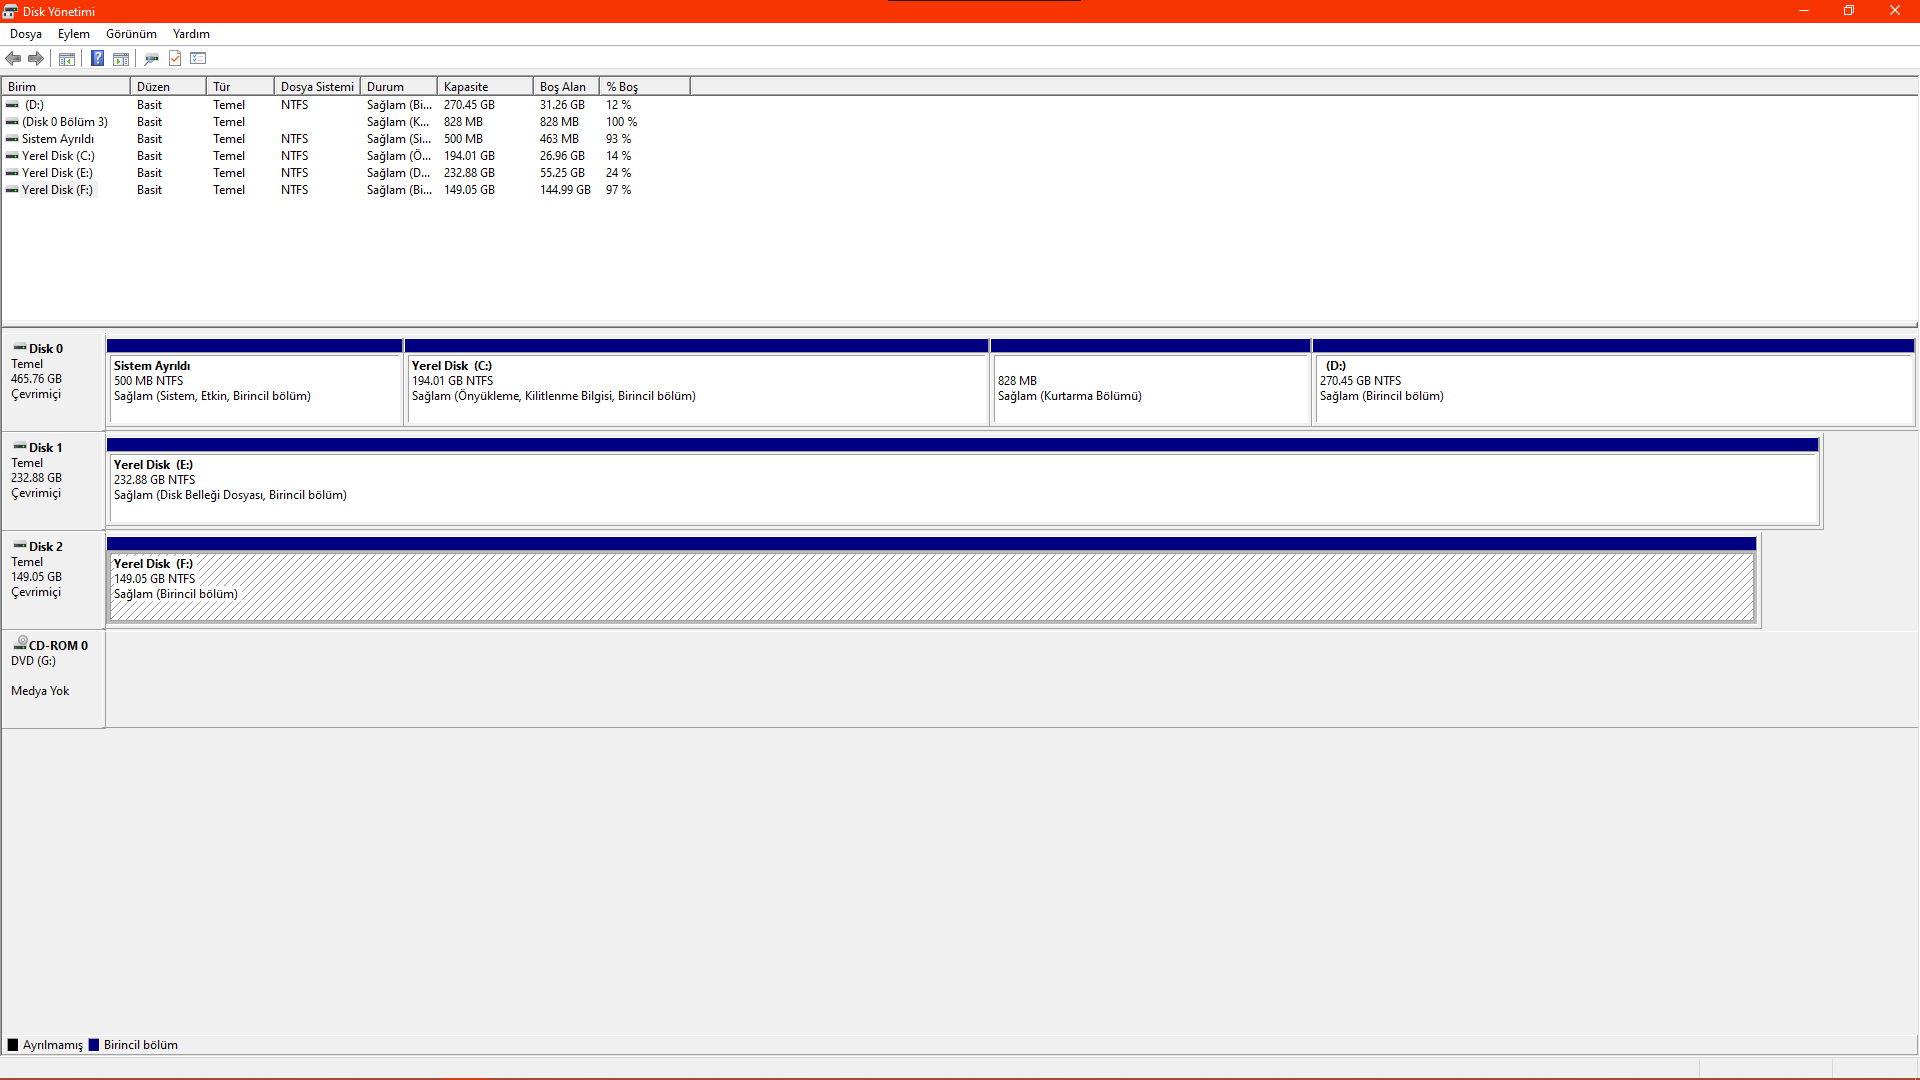Toggle the console tree pane toolbar icon
The image size is (1920, 1080).
67,58
